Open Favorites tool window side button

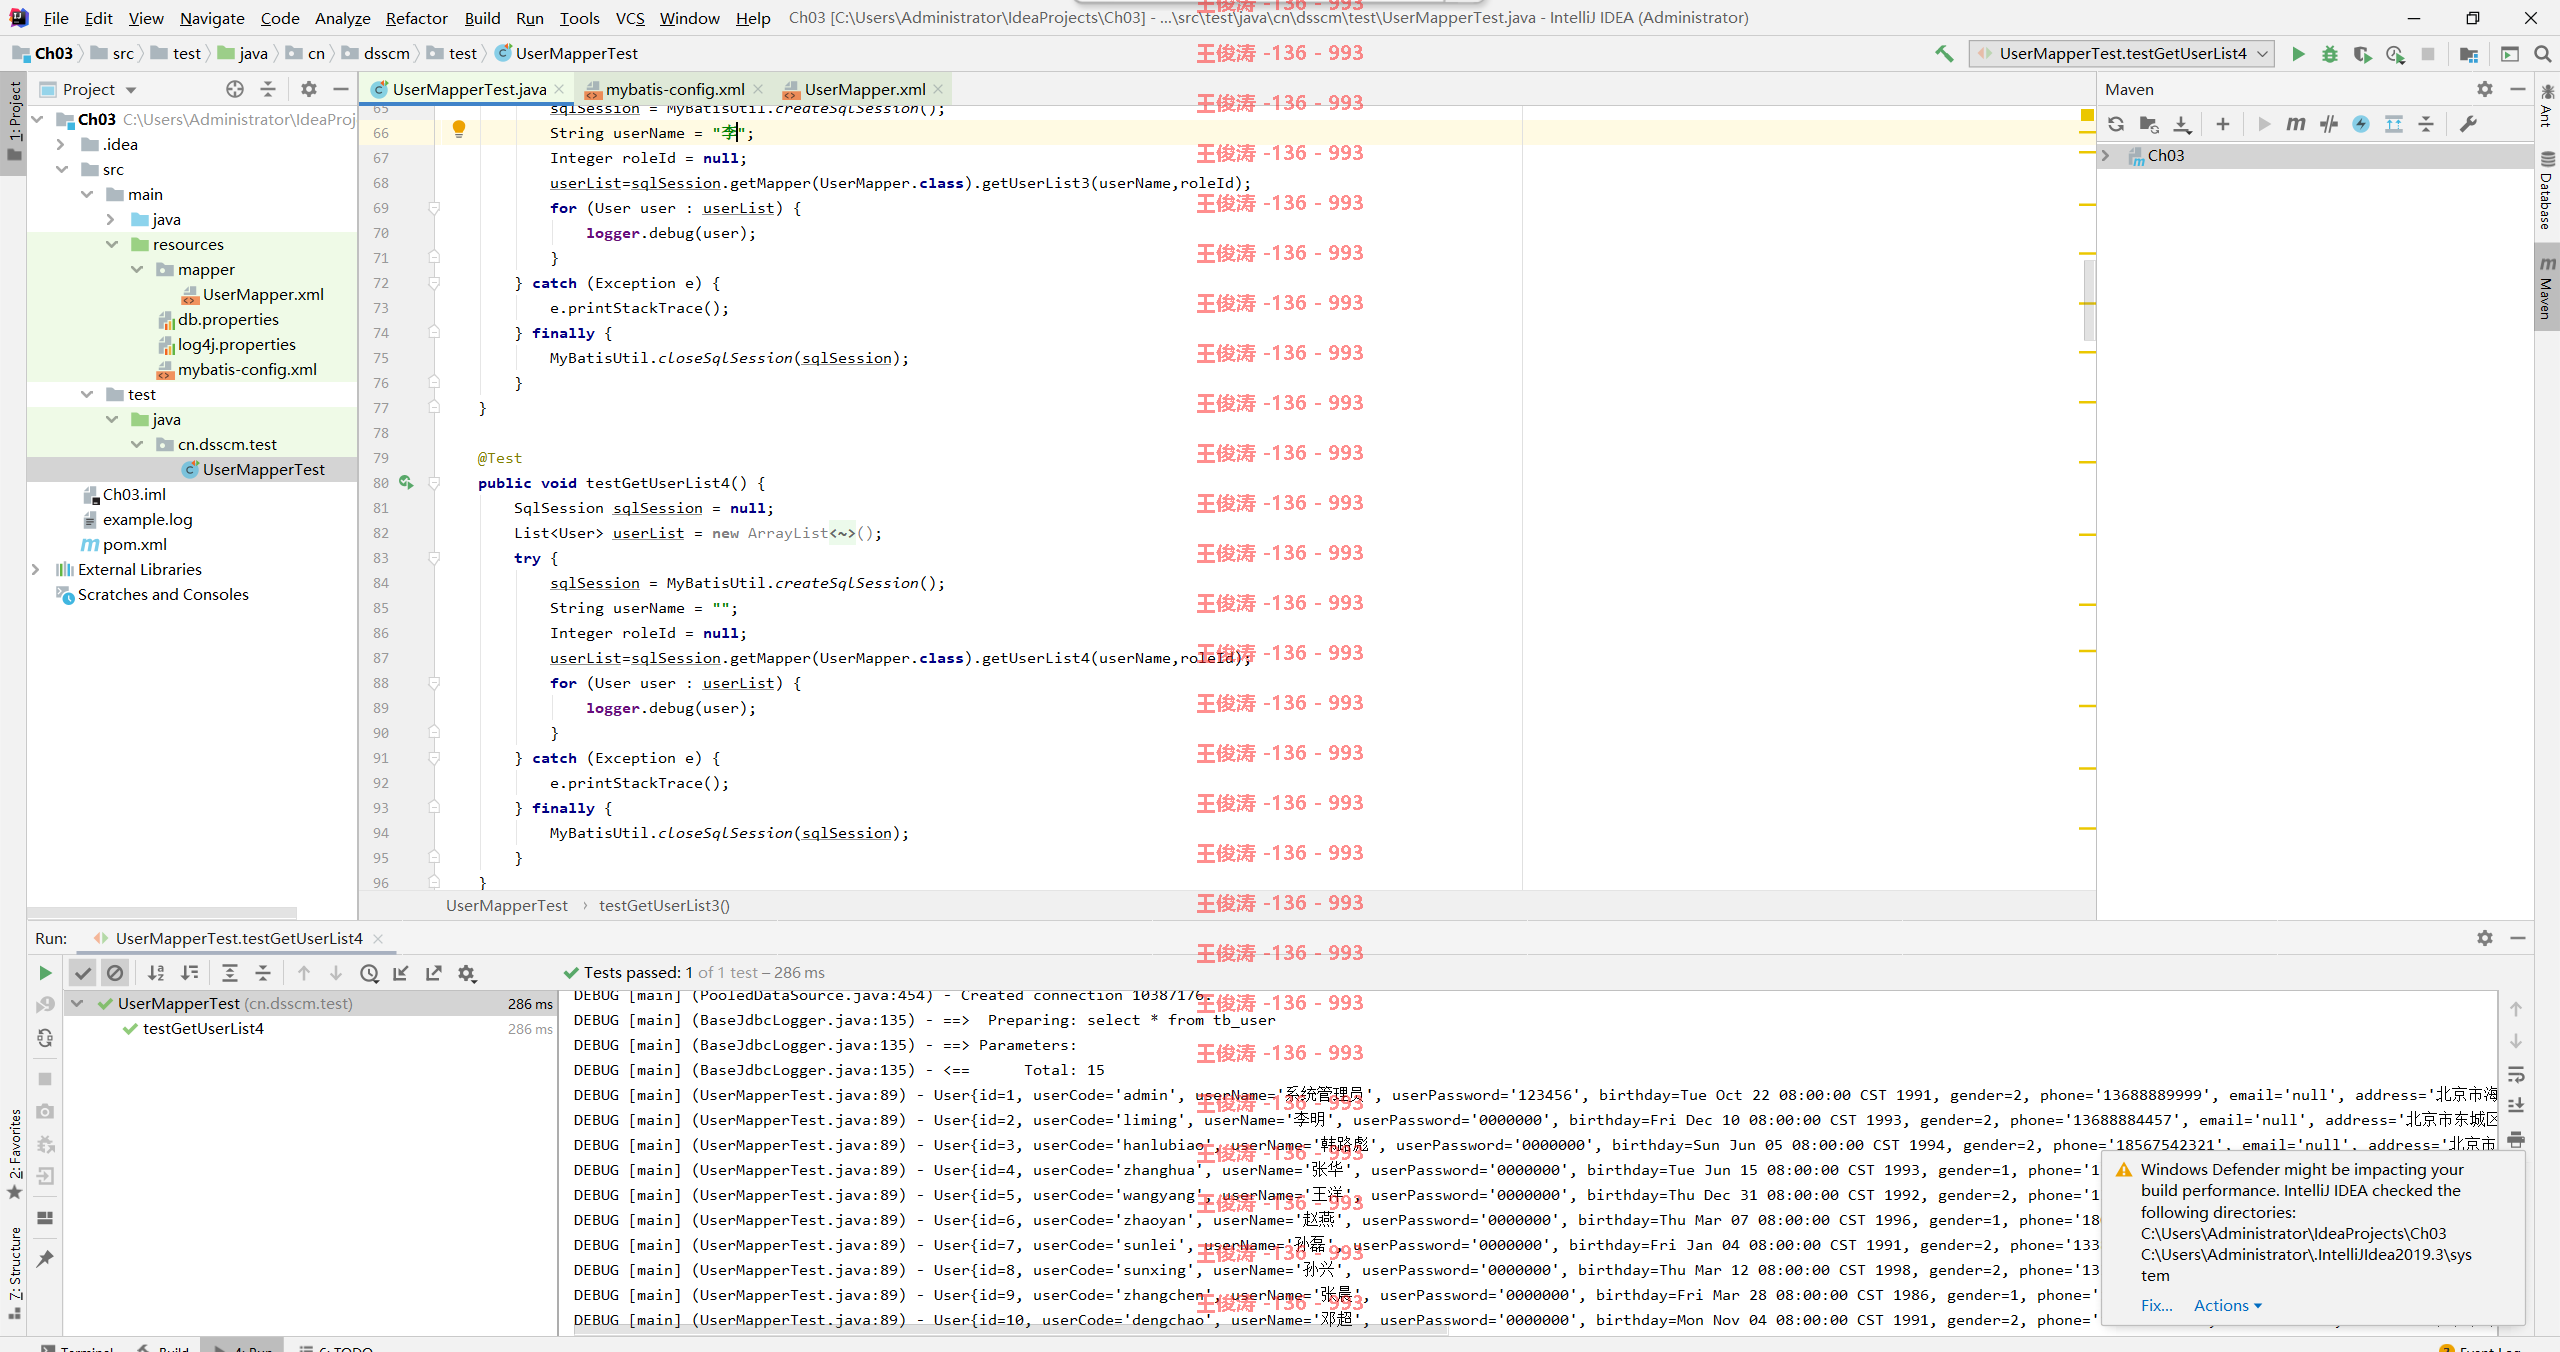pyautogui.click(x=15, y=1153)
